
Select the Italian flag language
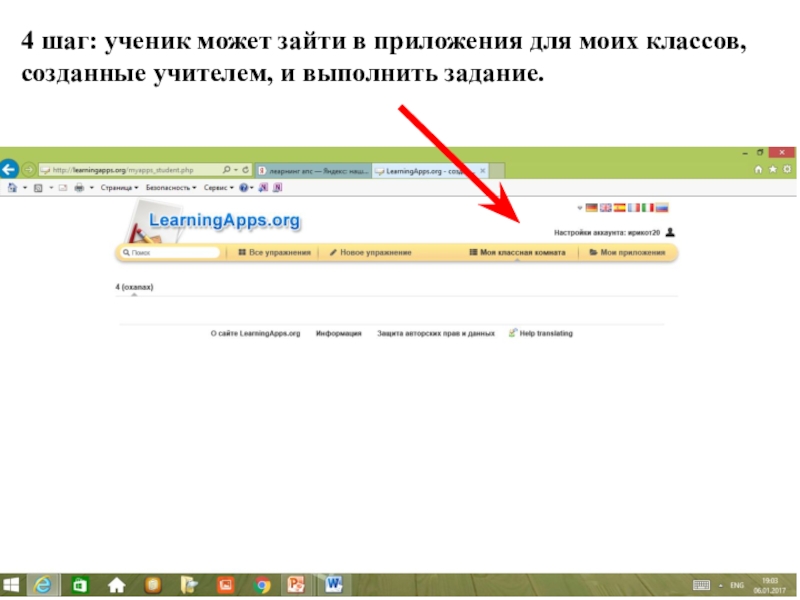click(x=648, y=208)
